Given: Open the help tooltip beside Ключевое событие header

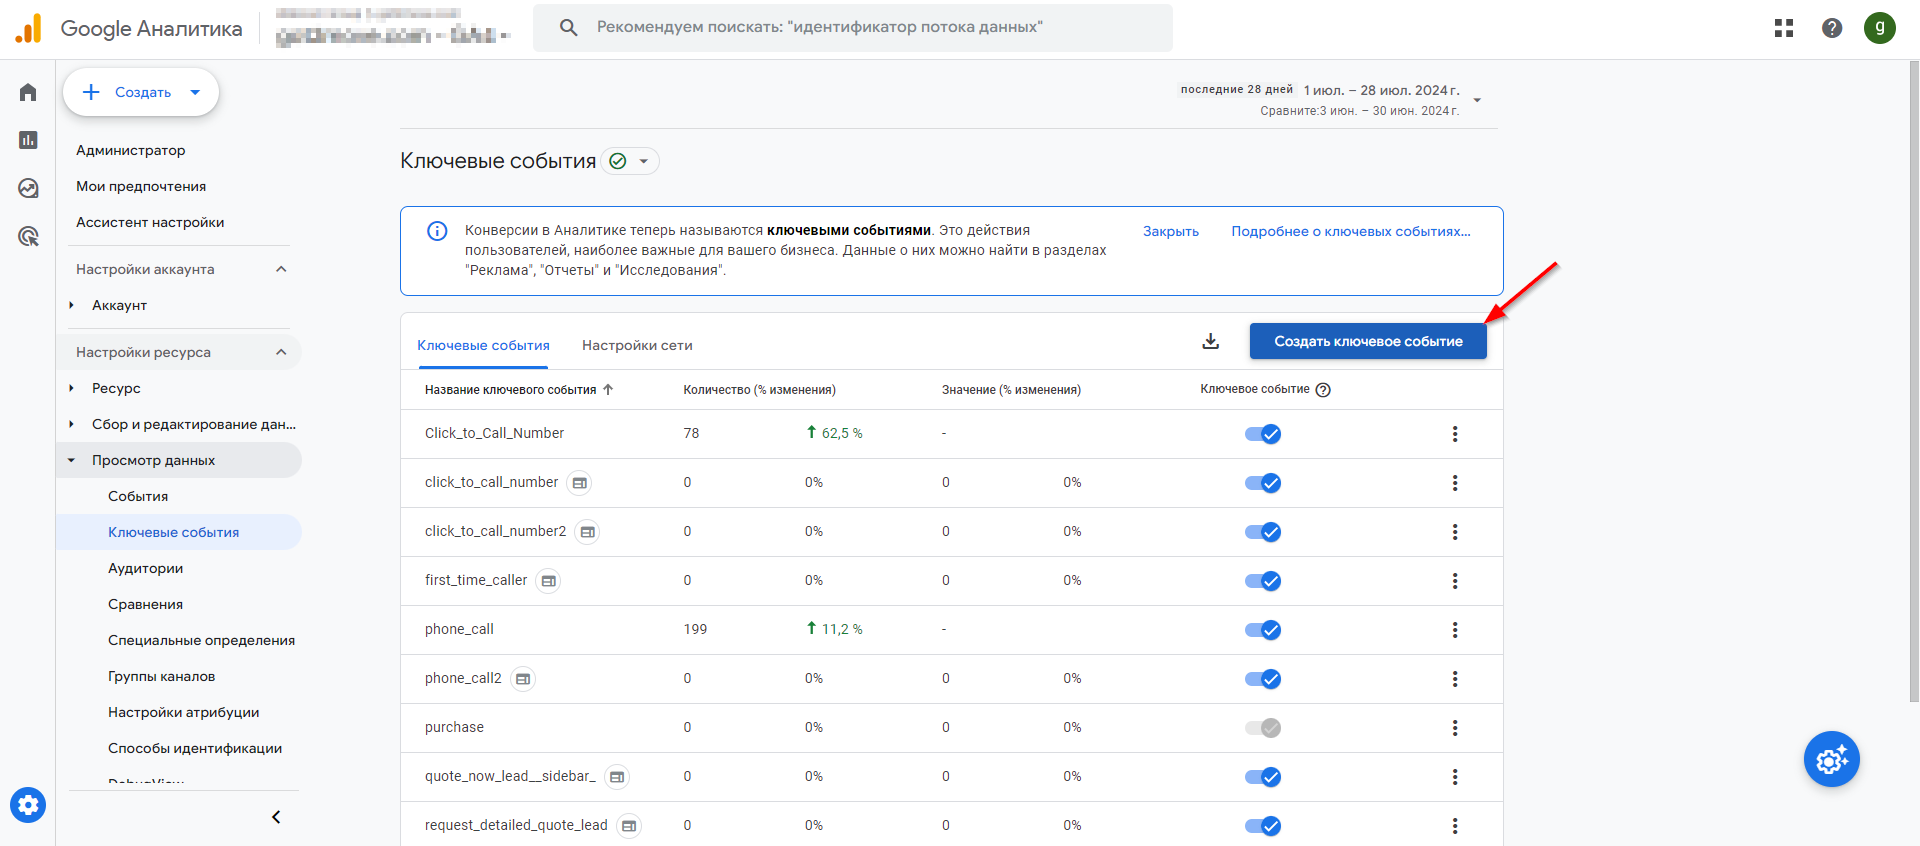Looking at the screenshot, I should click(x=1323, y=390).
